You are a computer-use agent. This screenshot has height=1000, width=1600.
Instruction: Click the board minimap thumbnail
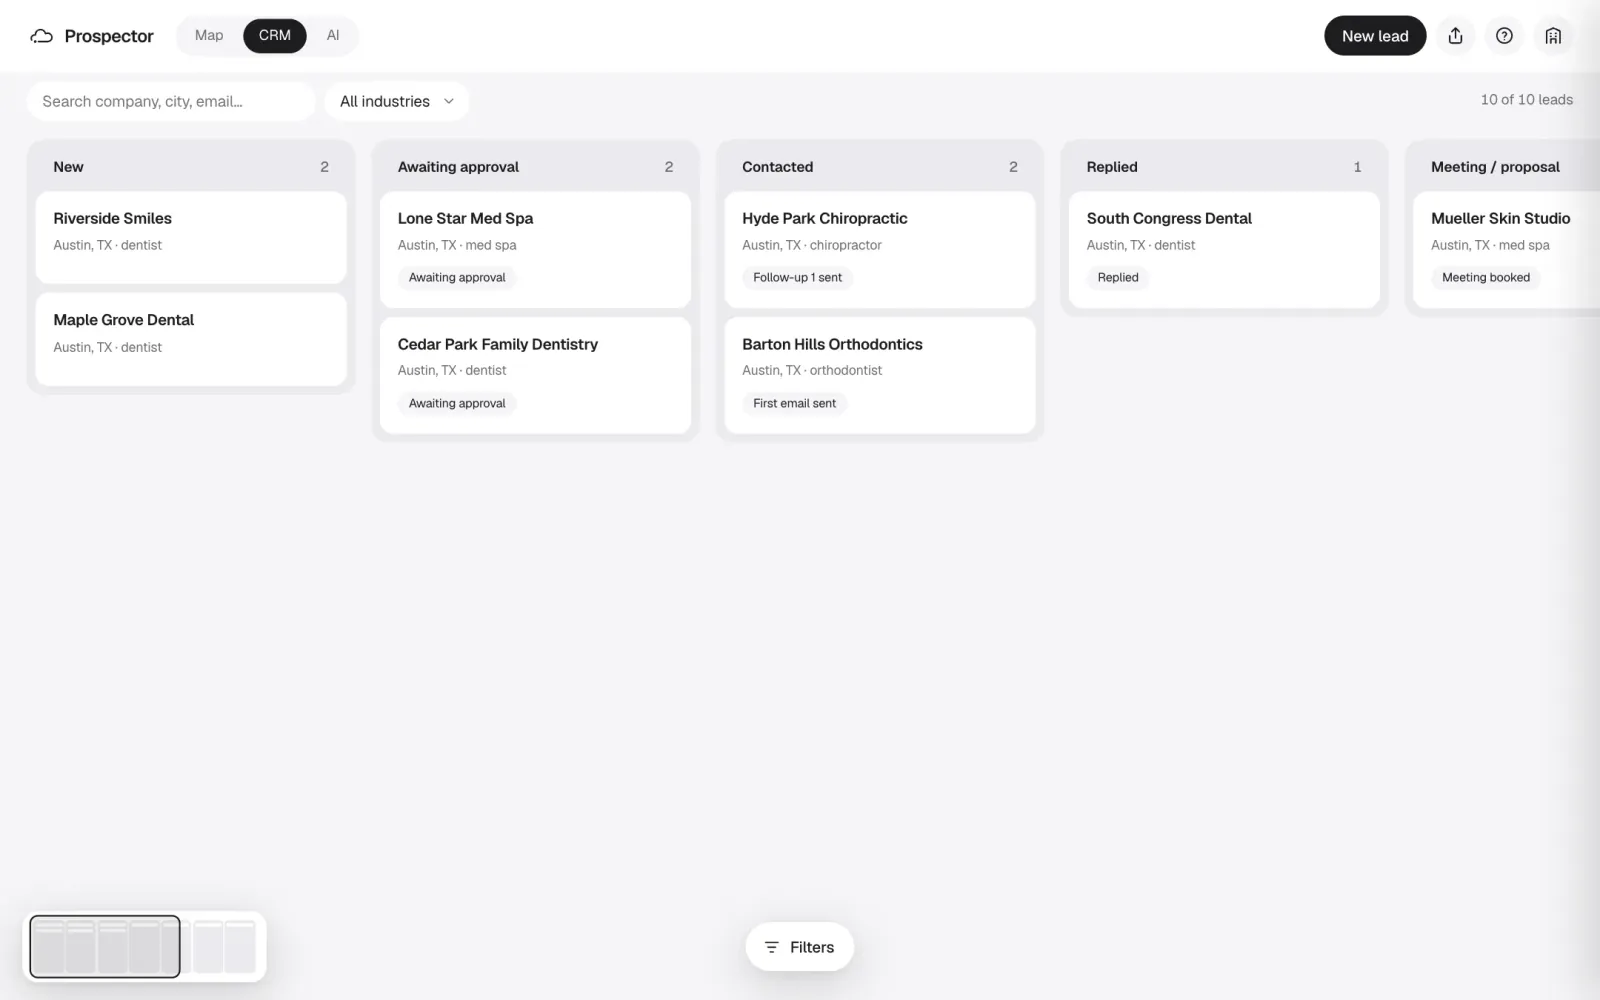tap(144, 946)
